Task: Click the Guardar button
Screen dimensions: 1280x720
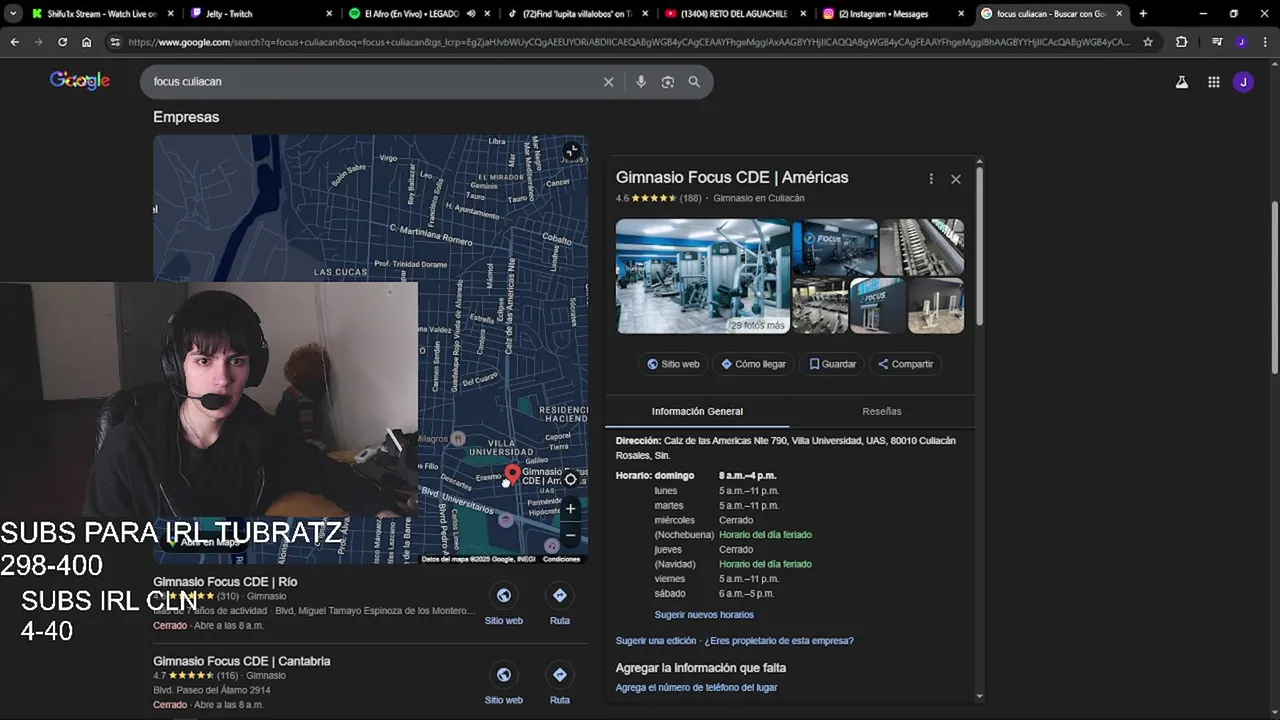Action: click(x=833, y=364)
